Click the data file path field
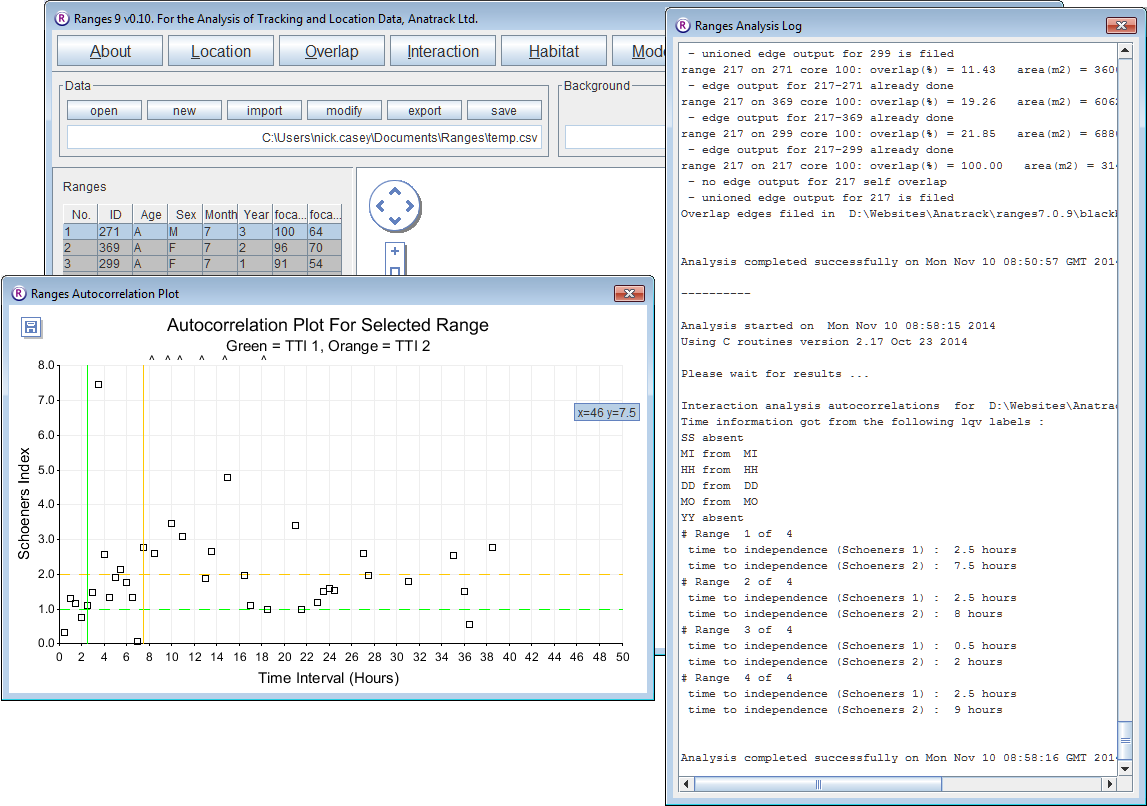Image resolution: width=1147 pixels, height=806 pixels. click(306, 138)
